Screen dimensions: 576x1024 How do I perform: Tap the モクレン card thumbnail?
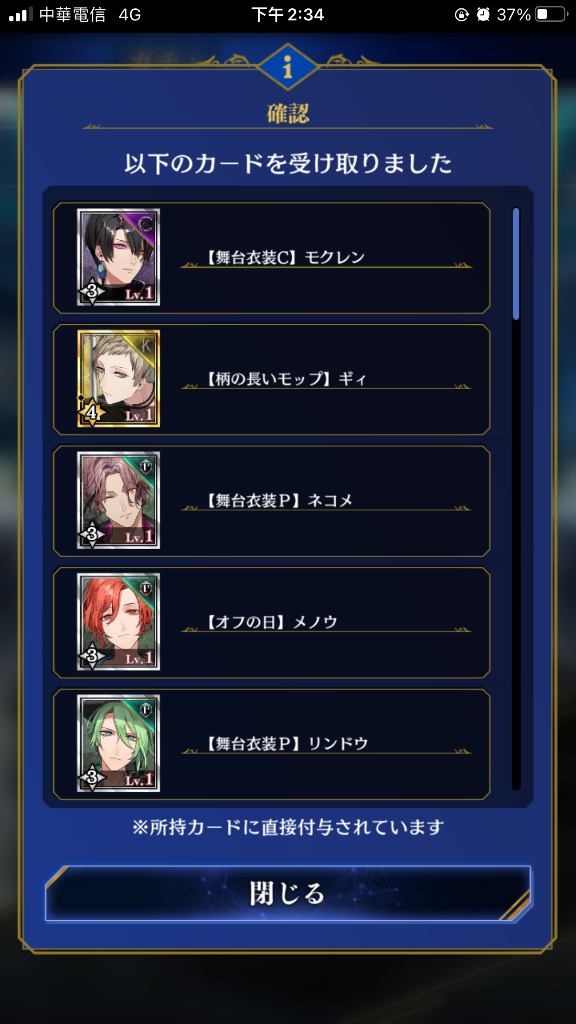(118, 257)
